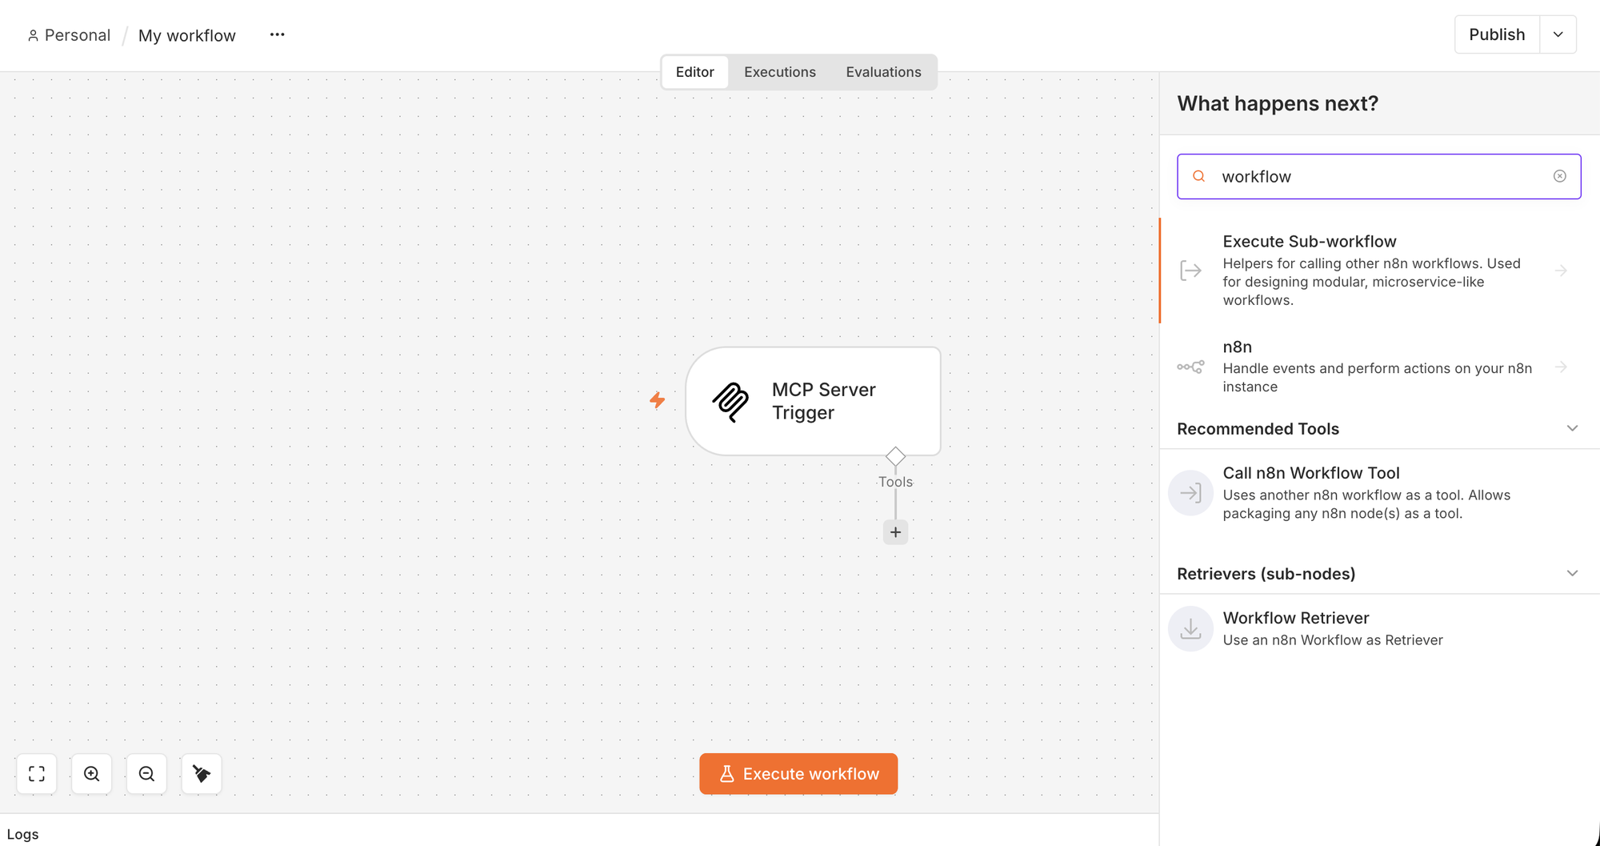Click the Execute Sub-workflow icon
Viewport: 1600px width, 846px height.
click(x=1190, y=271)
